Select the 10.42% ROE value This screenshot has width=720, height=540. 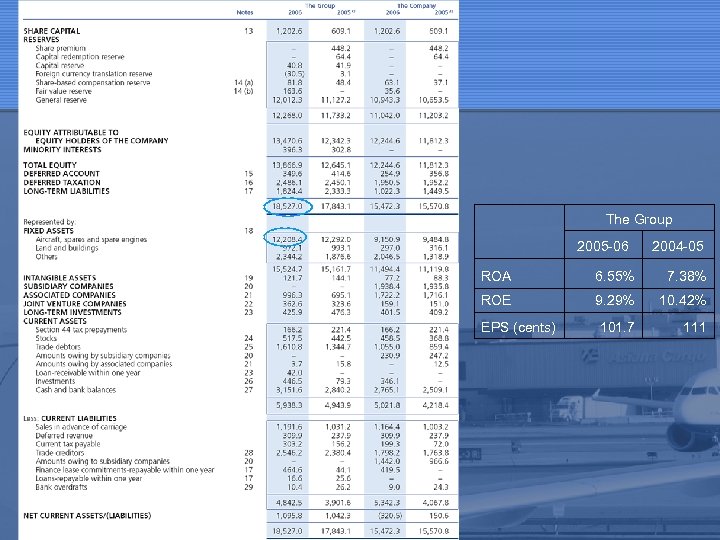click(x=682, y=300)
